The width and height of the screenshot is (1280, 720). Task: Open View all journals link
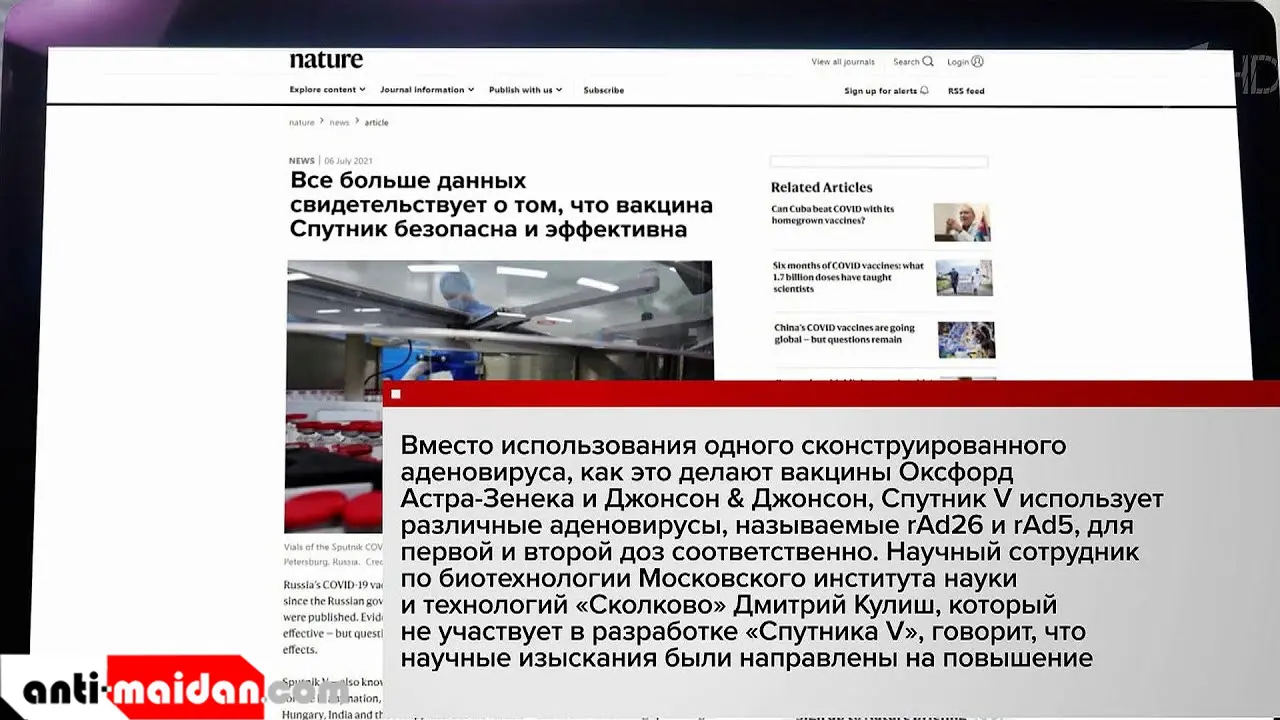click(x=843, y=62)
